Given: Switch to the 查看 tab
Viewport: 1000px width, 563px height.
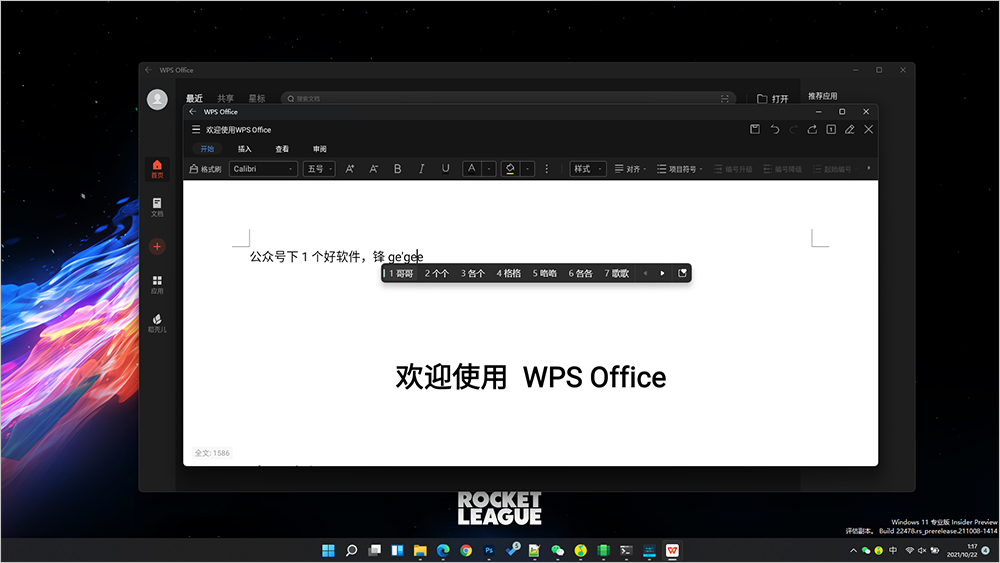Looking at the screenshot, I should click(282, 149).
